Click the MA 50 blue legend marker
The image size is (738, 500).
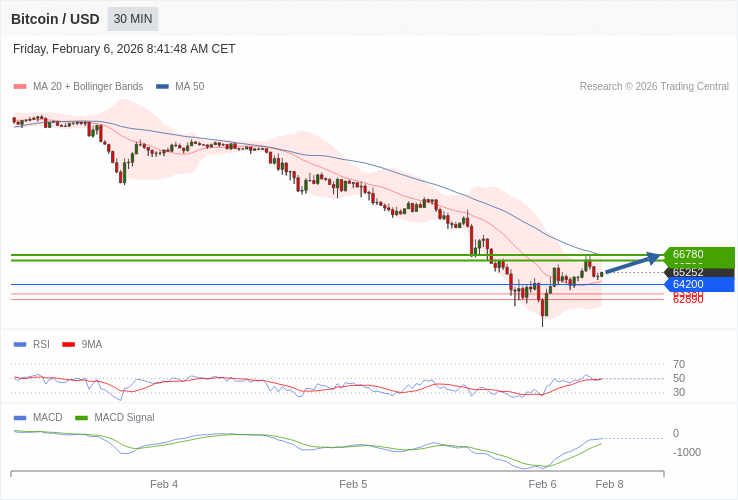click(x=162, y=87)
